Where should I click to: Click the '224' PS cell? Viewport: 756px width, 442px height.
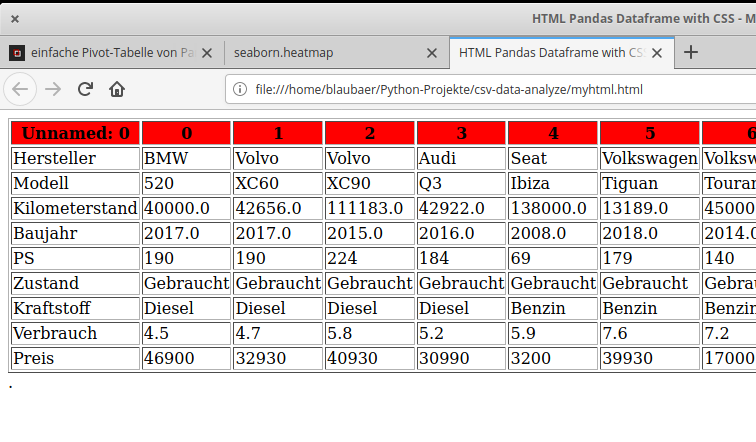click(x=370, y=258)
